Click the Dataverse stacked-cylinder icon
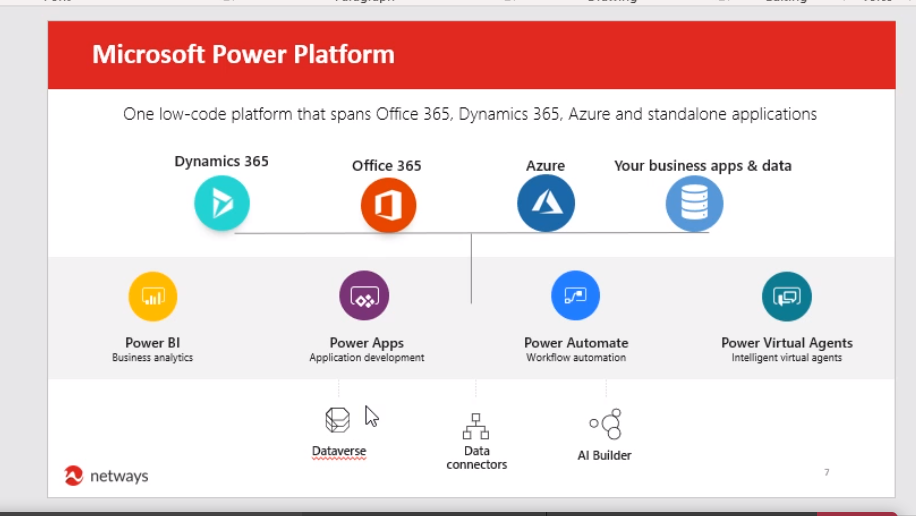 coord(338,420)
